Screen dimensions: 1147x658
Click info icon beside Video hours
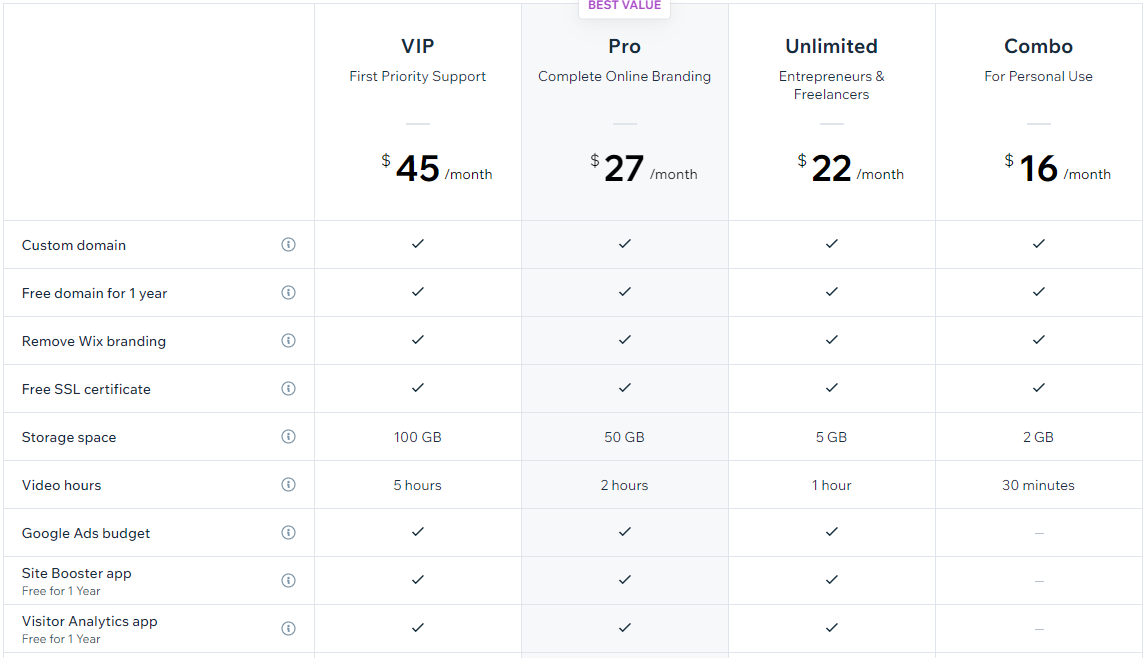(288, 485)
